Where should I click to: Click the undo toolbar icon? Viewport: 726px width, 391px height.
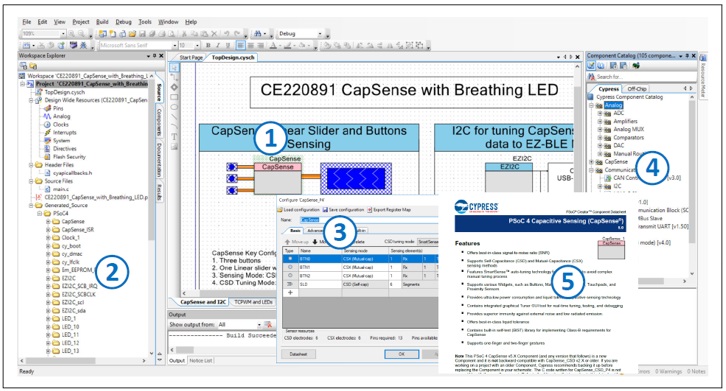click(226, 34)
